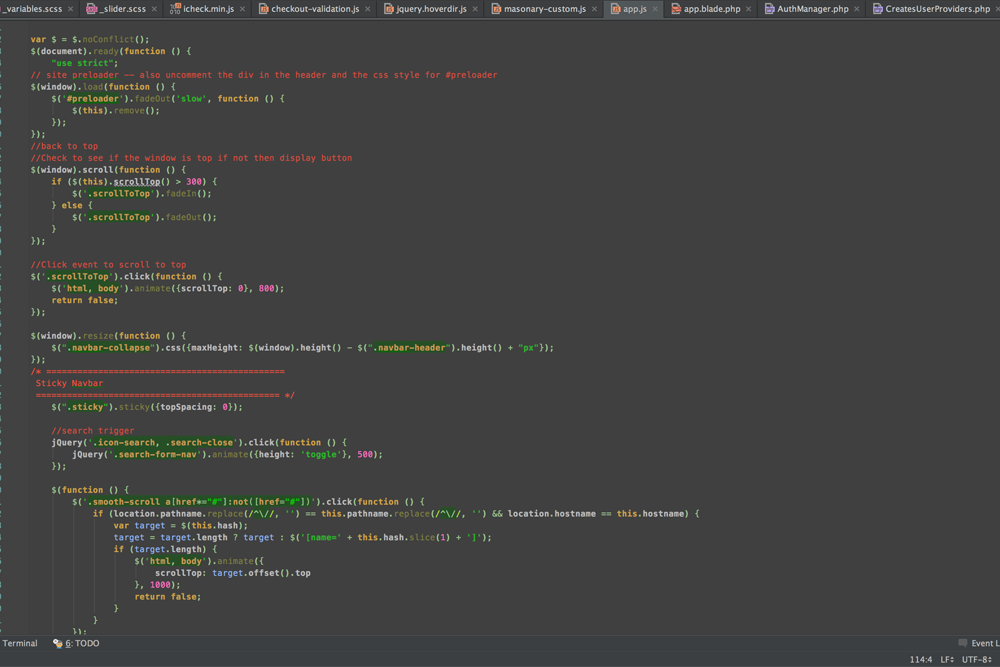Close the checkout-validation.js tab
The height and width of the screenshot is (667, 1000).
[x=367, y=9]
